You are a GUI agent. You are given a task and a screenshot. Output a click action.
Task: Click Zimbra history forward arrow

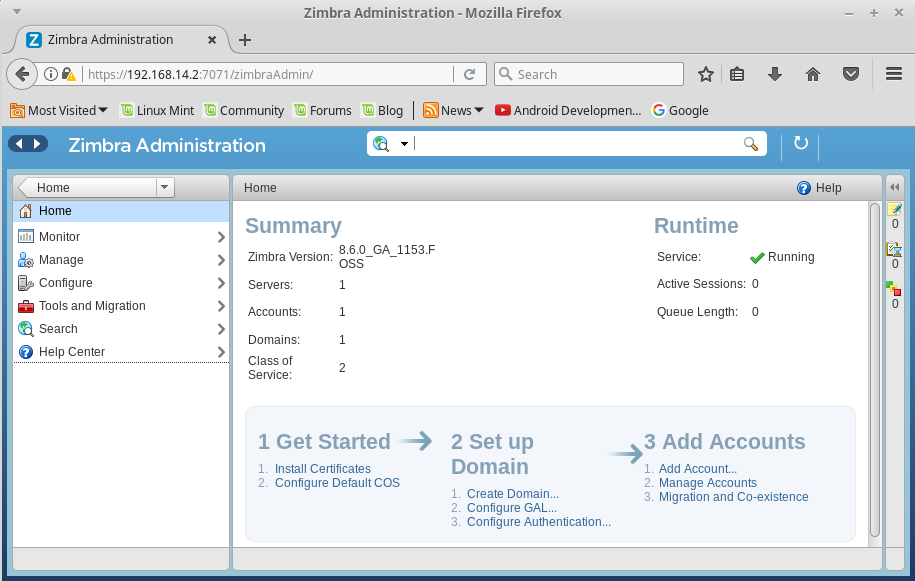[38, 144]
